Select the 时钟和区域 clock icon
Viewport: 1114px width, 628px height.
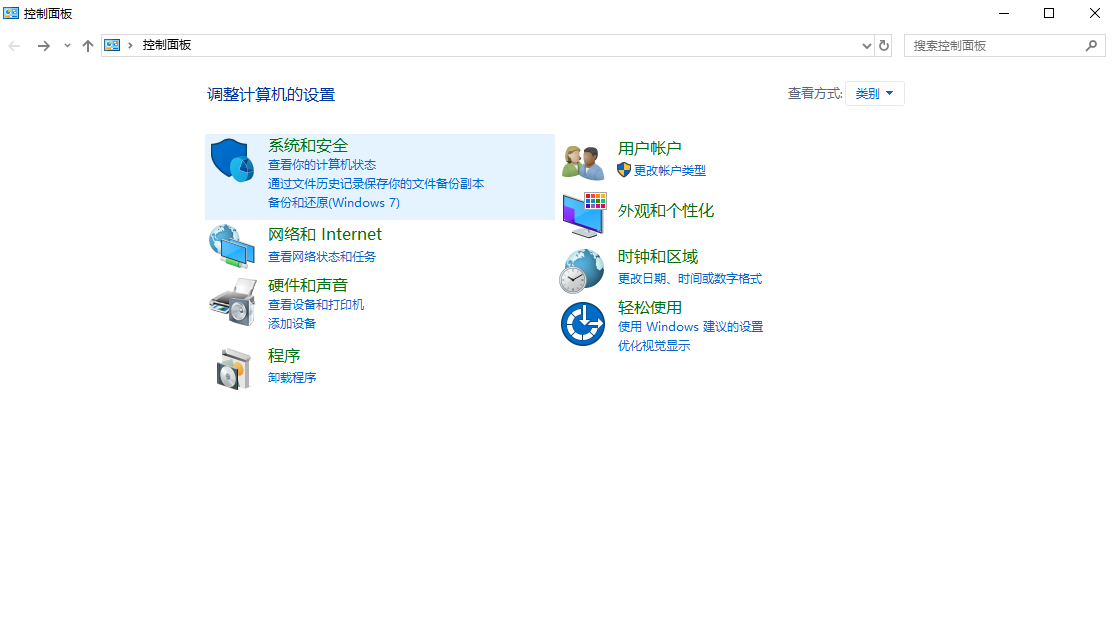[582, 268]
